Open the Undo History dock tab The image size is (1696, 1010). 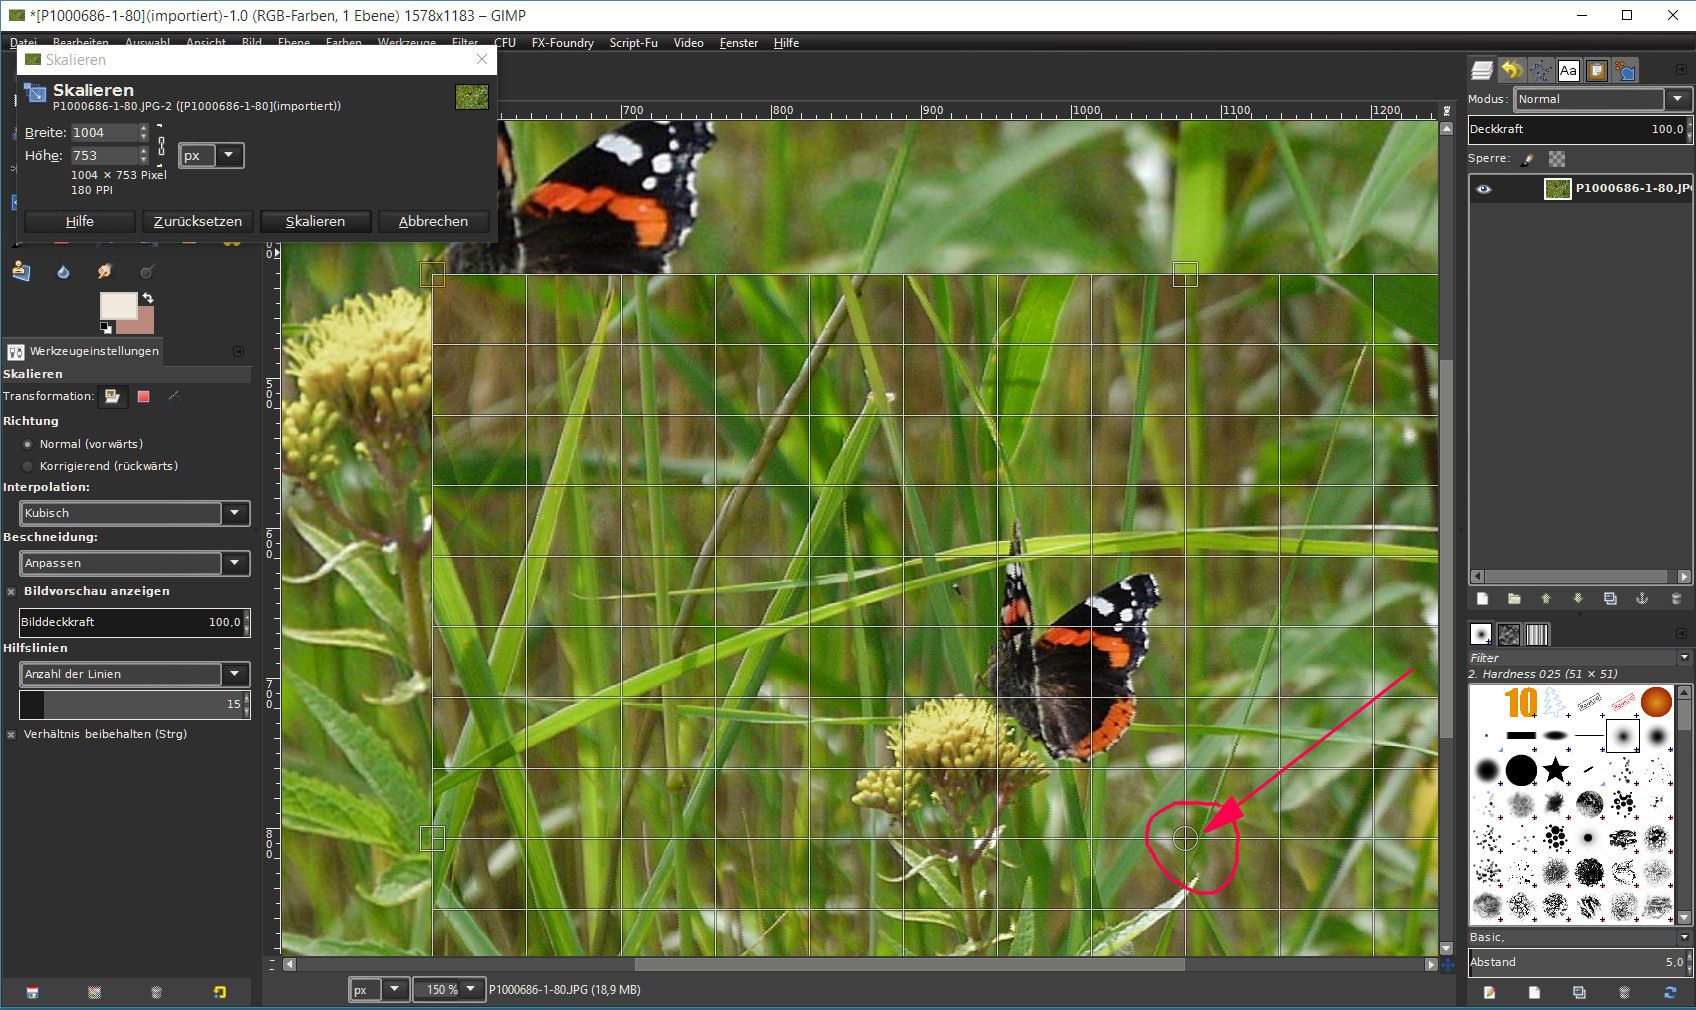pyautogui.click(x=1511, y=70)
